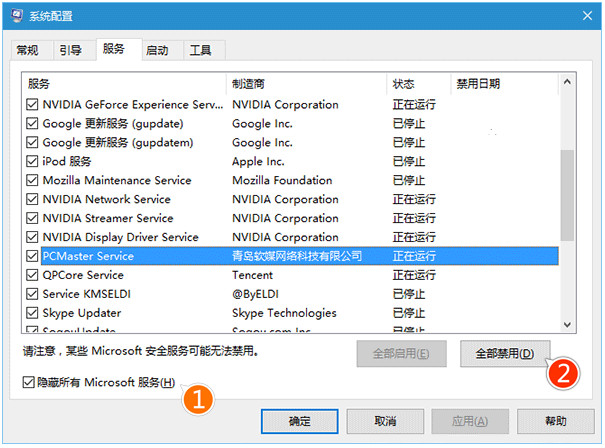Click the scroll down arrow in services list

click(567, 324)
